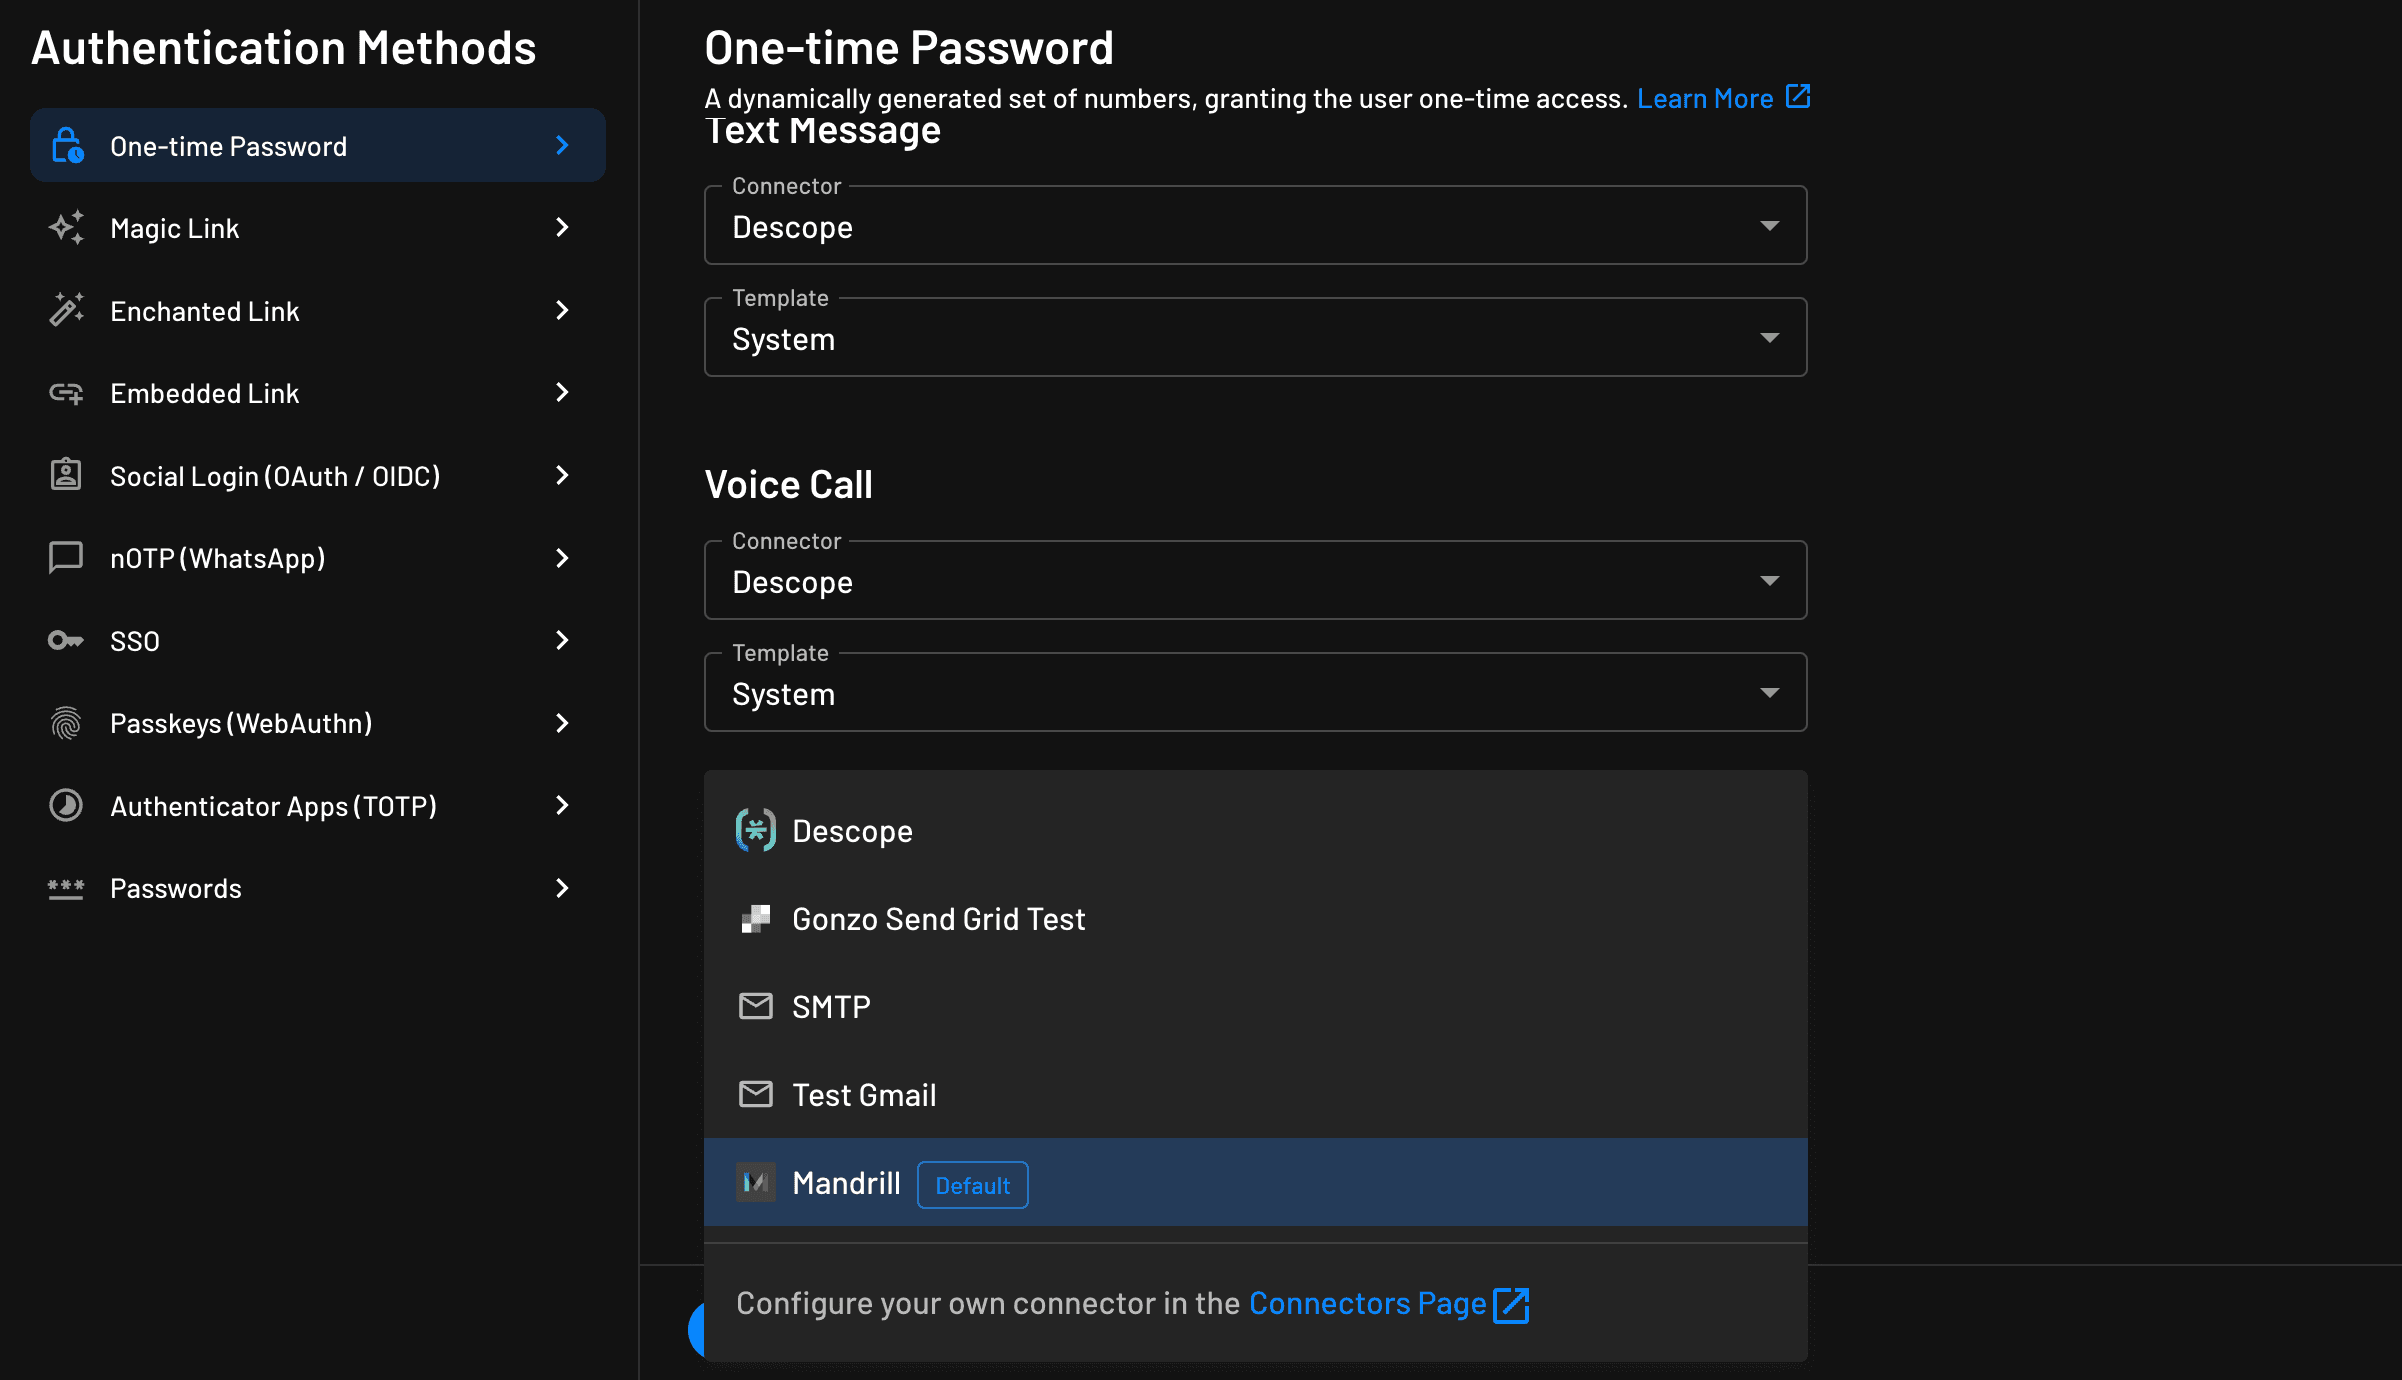Click the Mandrill connector icon
Screen dimensions: 2402x1380
tap(756, 1182)
